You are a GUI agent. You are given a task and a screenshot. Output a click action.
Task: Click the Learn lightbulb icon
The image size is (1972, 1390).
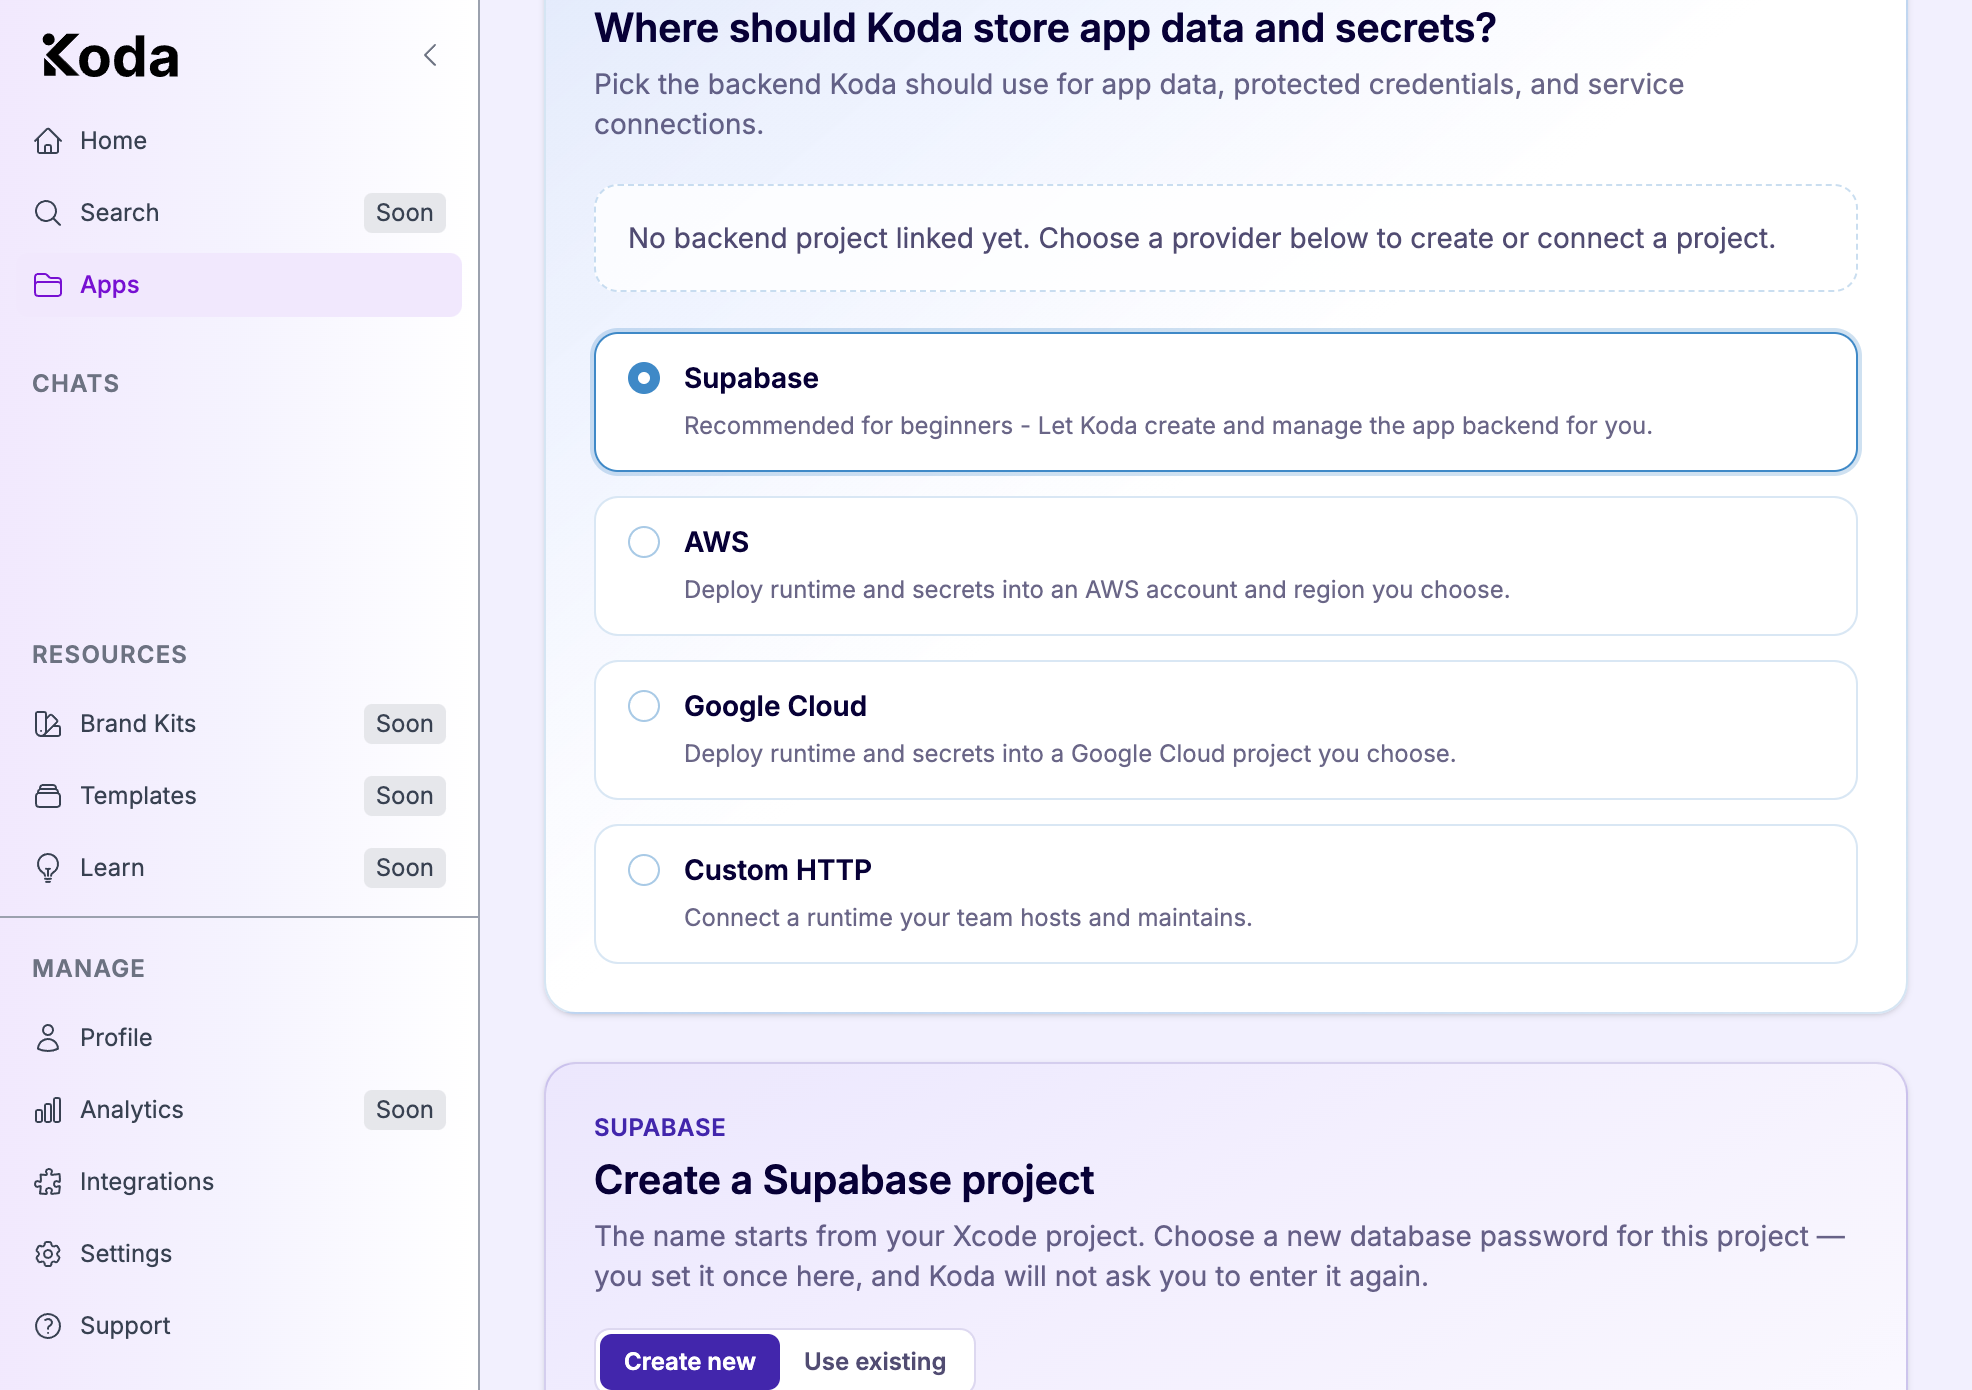coord(48,868)
